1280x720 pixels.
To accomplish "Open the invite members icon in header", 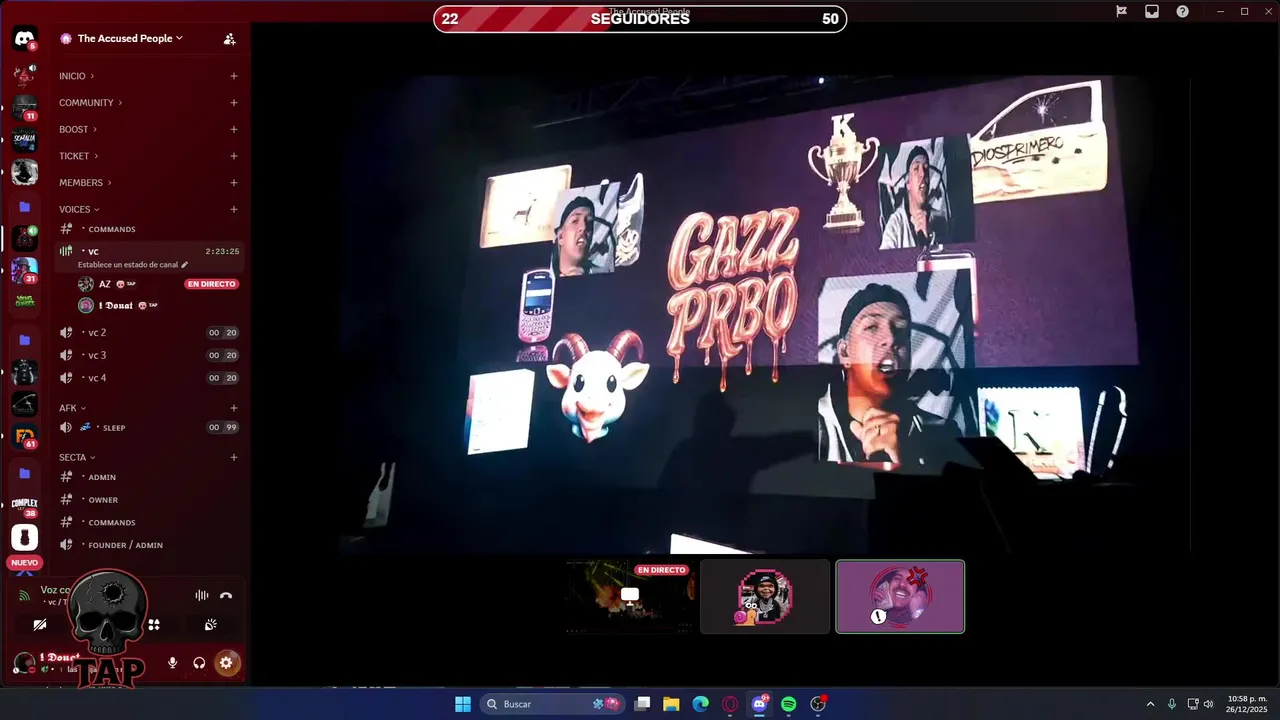I will [x=230, y=39].
